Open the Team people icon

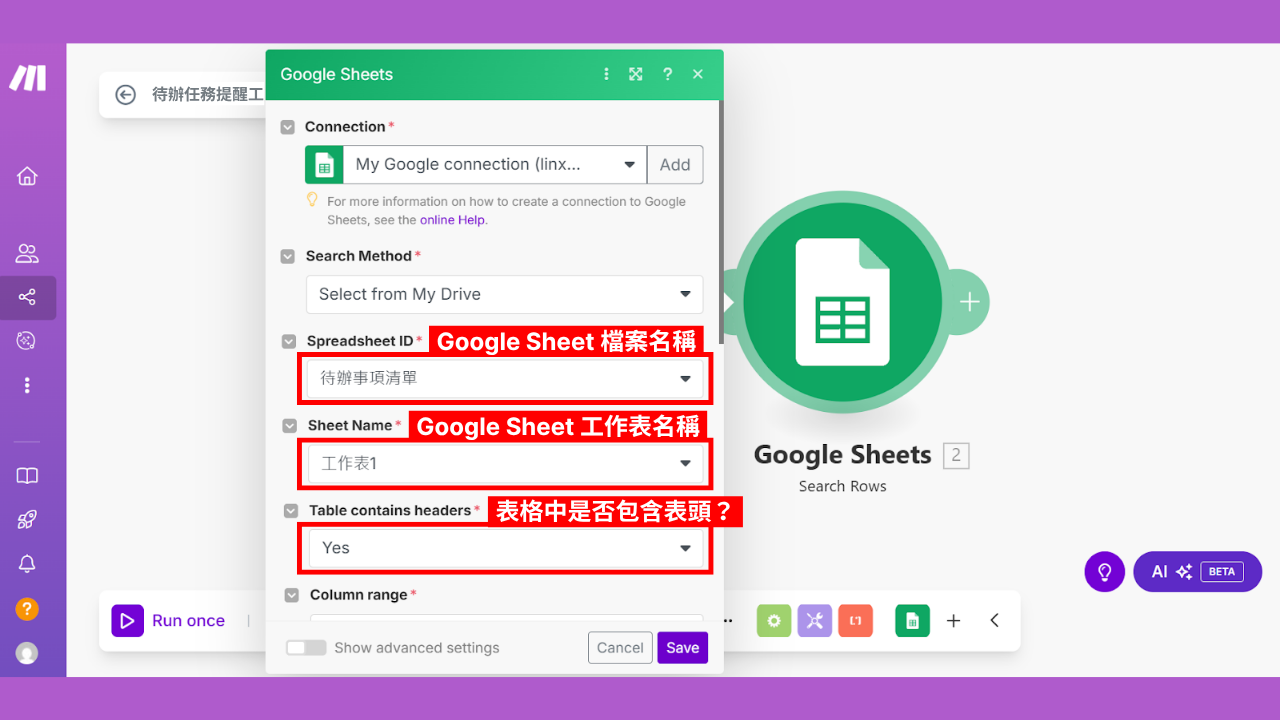point(27,253)
